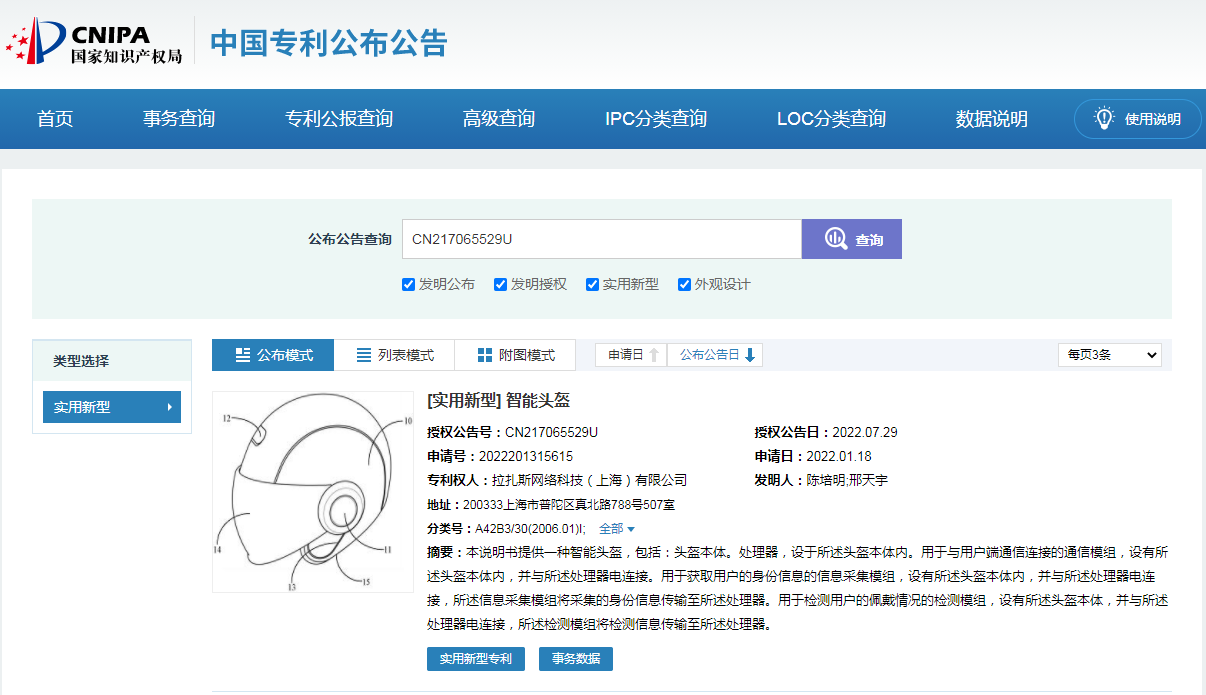Image resolution: width=1206 pixels, height=695 pixels.
Task: Expand 全部 classification numbers
Action: coord(617,529)
